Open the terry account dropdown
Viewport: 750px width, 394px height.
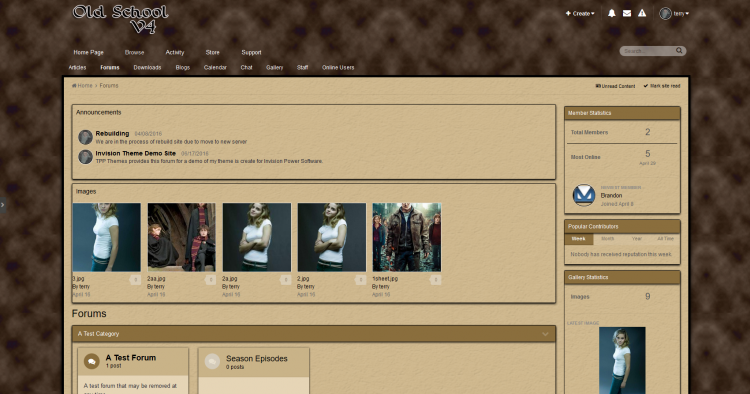pos(681,13)
